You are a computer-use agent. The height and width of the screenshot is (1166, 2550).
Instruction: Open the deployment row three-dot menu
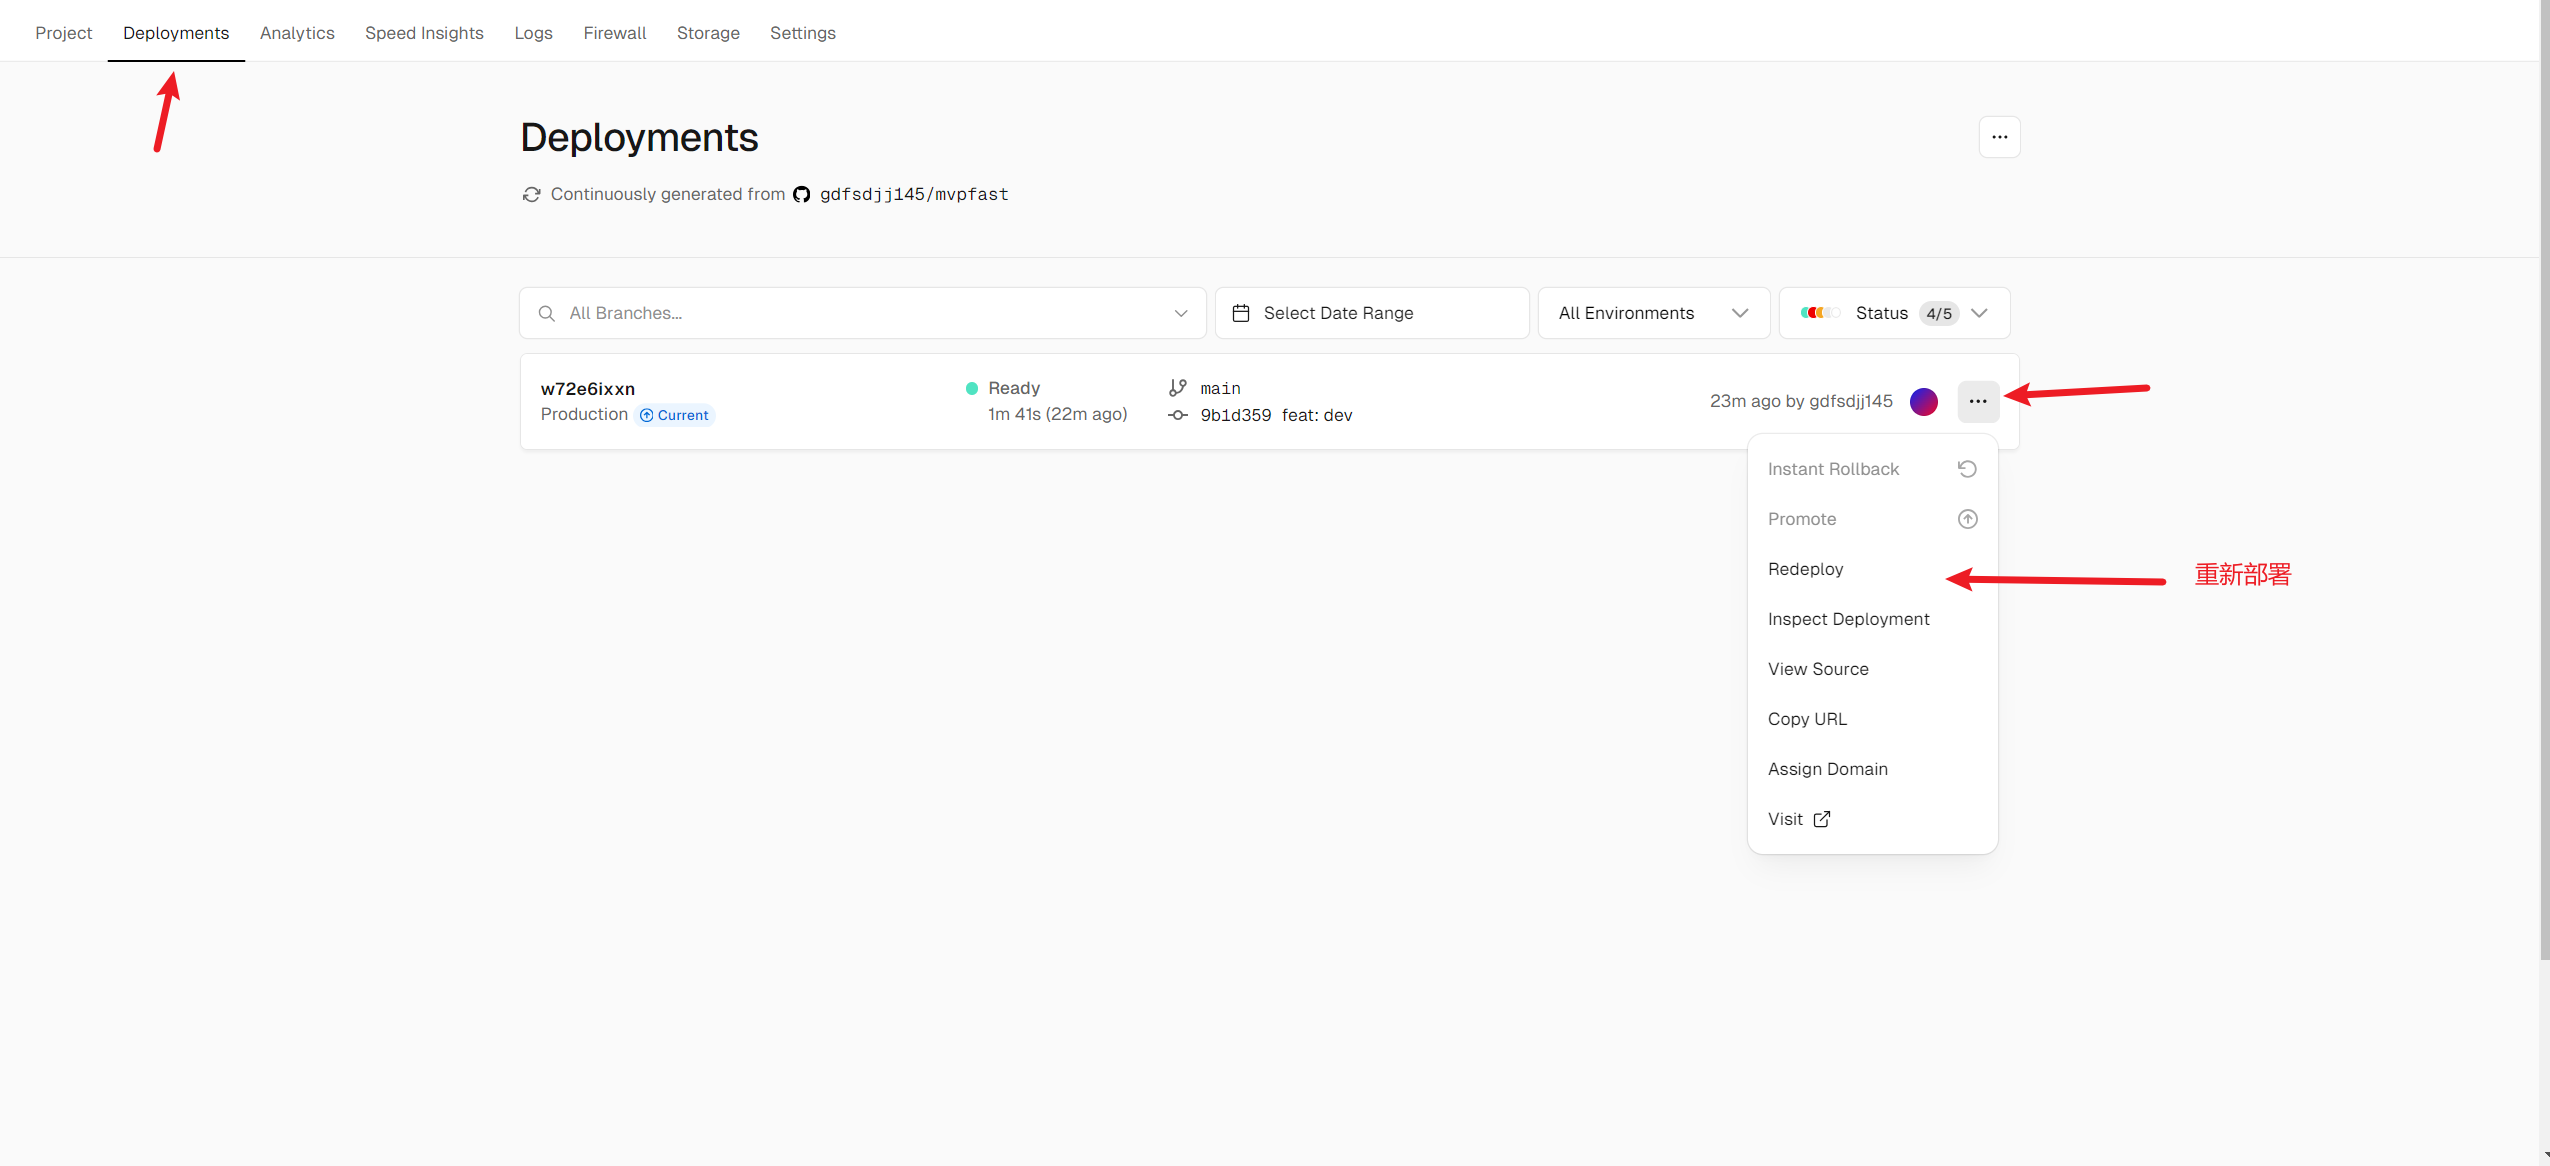tap(1978, 401)
